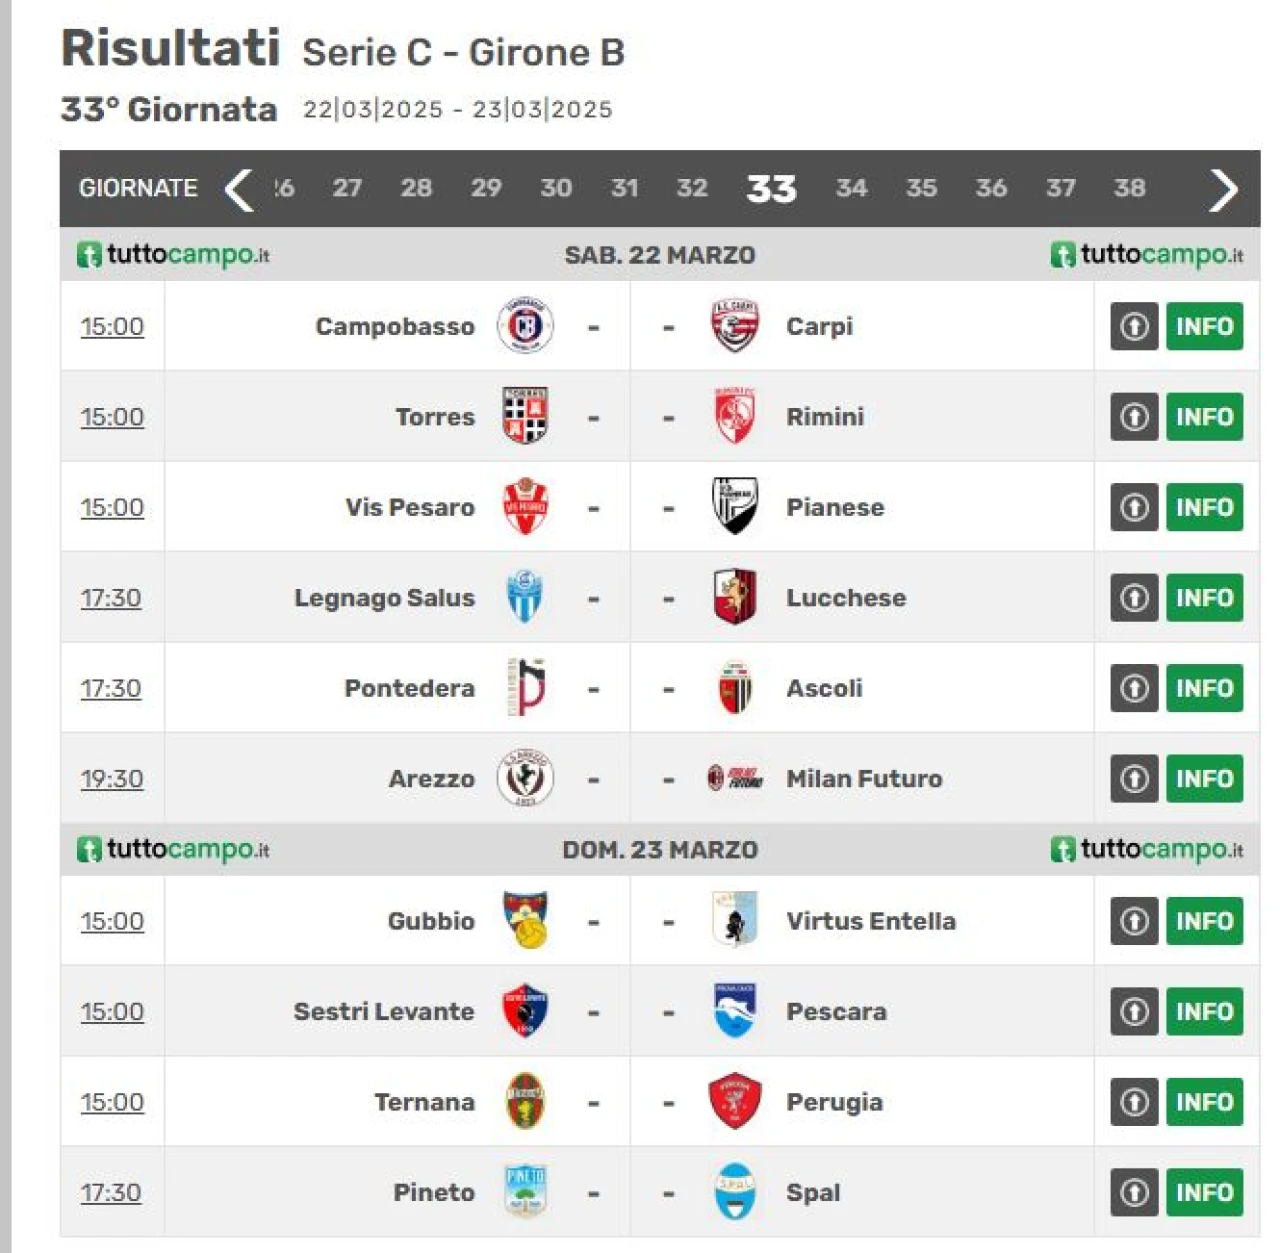The width and height of the screenshot is (1280, 1253).
Task: Advance giornate list with the right chevron
Action: pos(1223,189)
